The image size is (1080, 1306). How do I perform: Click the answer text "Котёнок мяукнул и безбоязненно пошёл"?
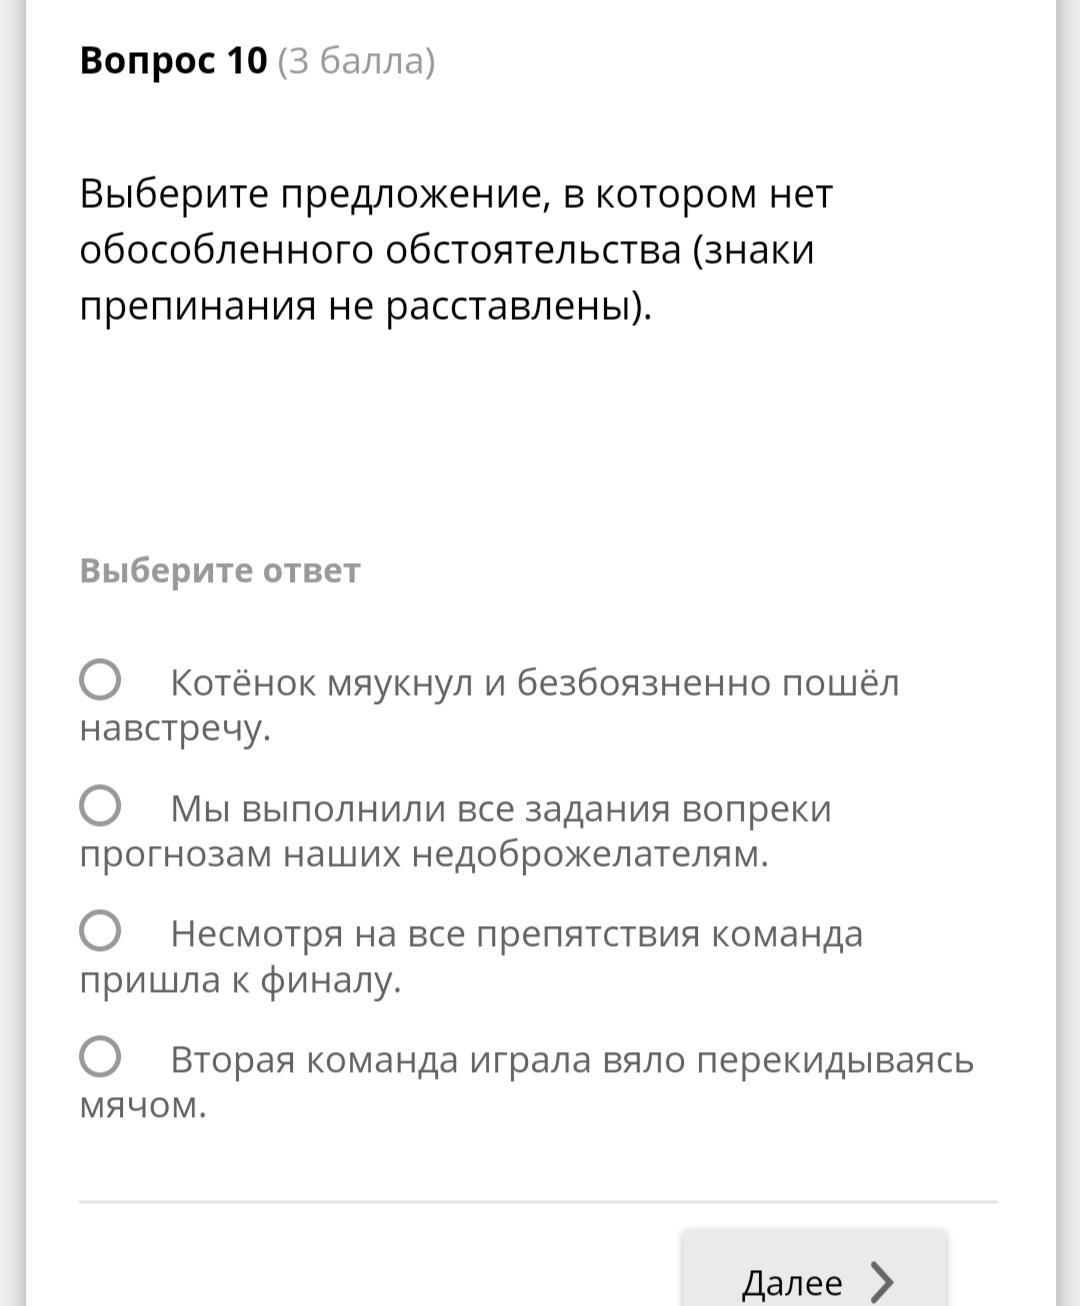click(x=534, y=683)
